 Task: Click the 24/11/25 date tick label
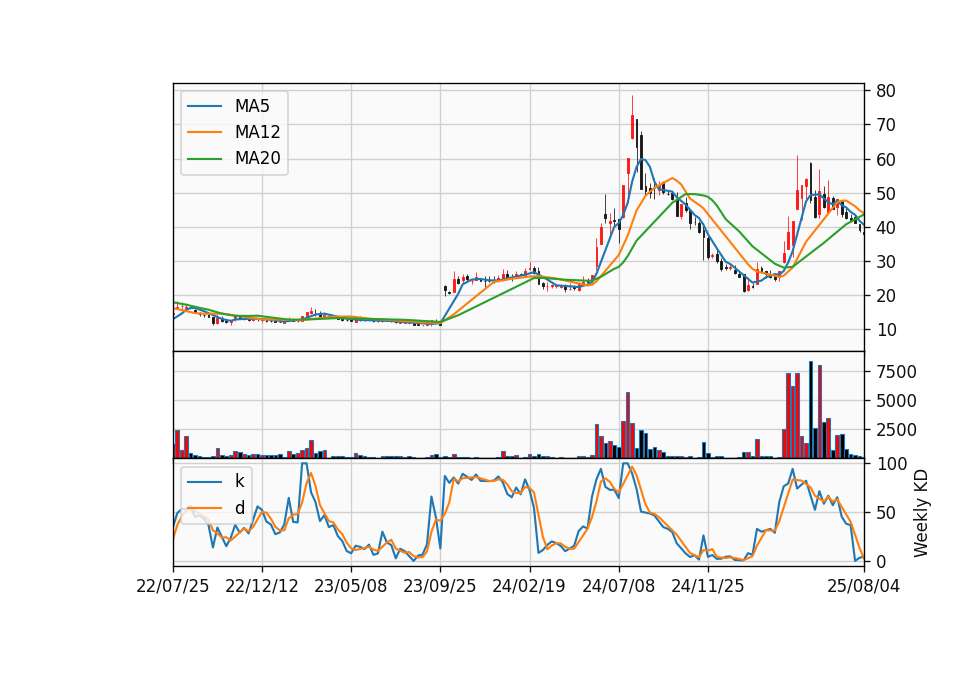point(708,586)
